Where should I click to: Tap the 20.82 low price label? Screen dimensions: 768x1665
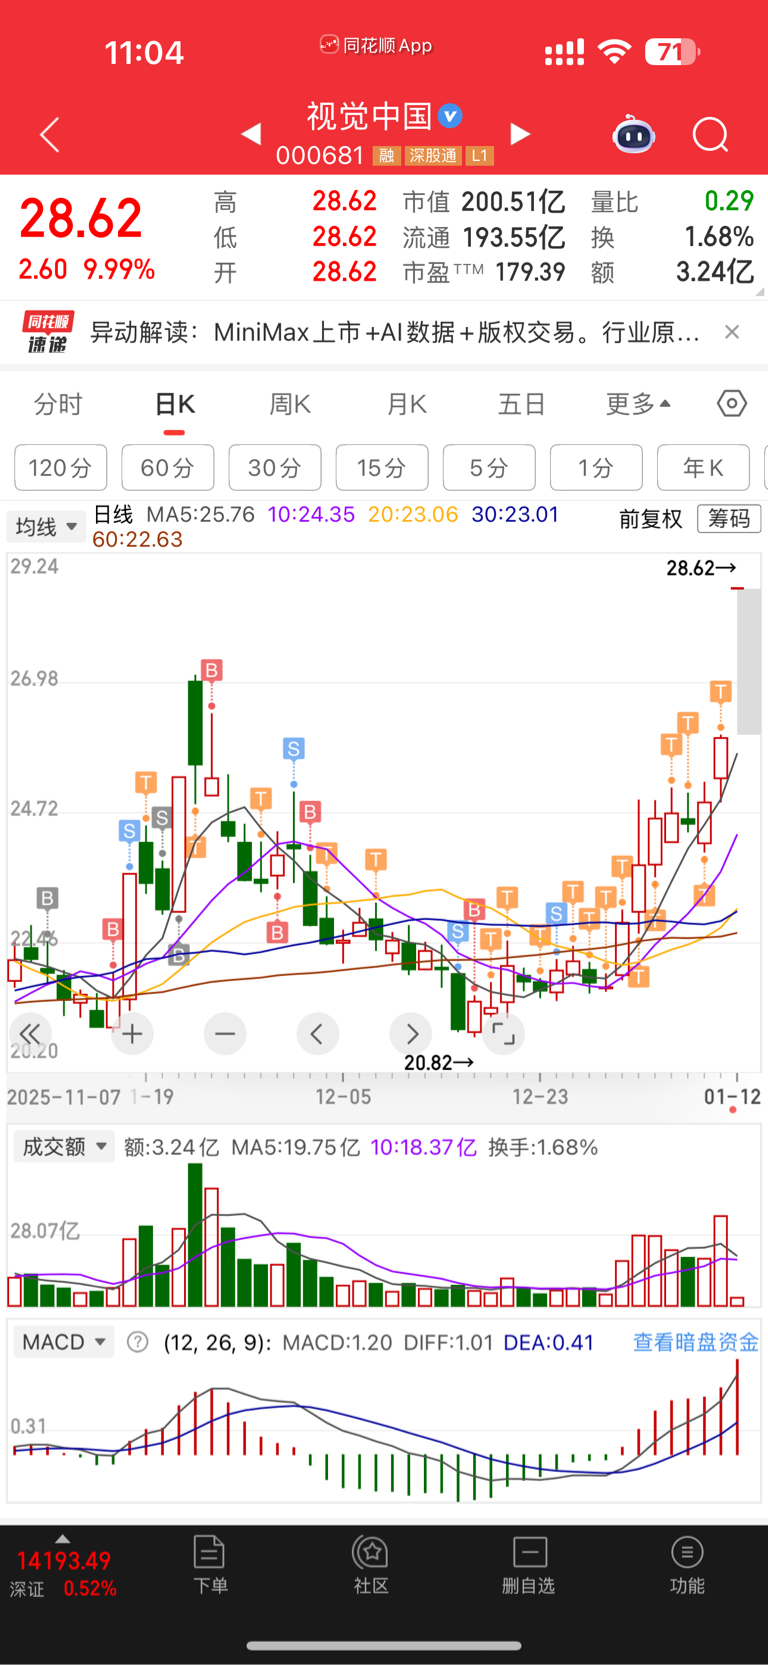(x=439, y=1063)
